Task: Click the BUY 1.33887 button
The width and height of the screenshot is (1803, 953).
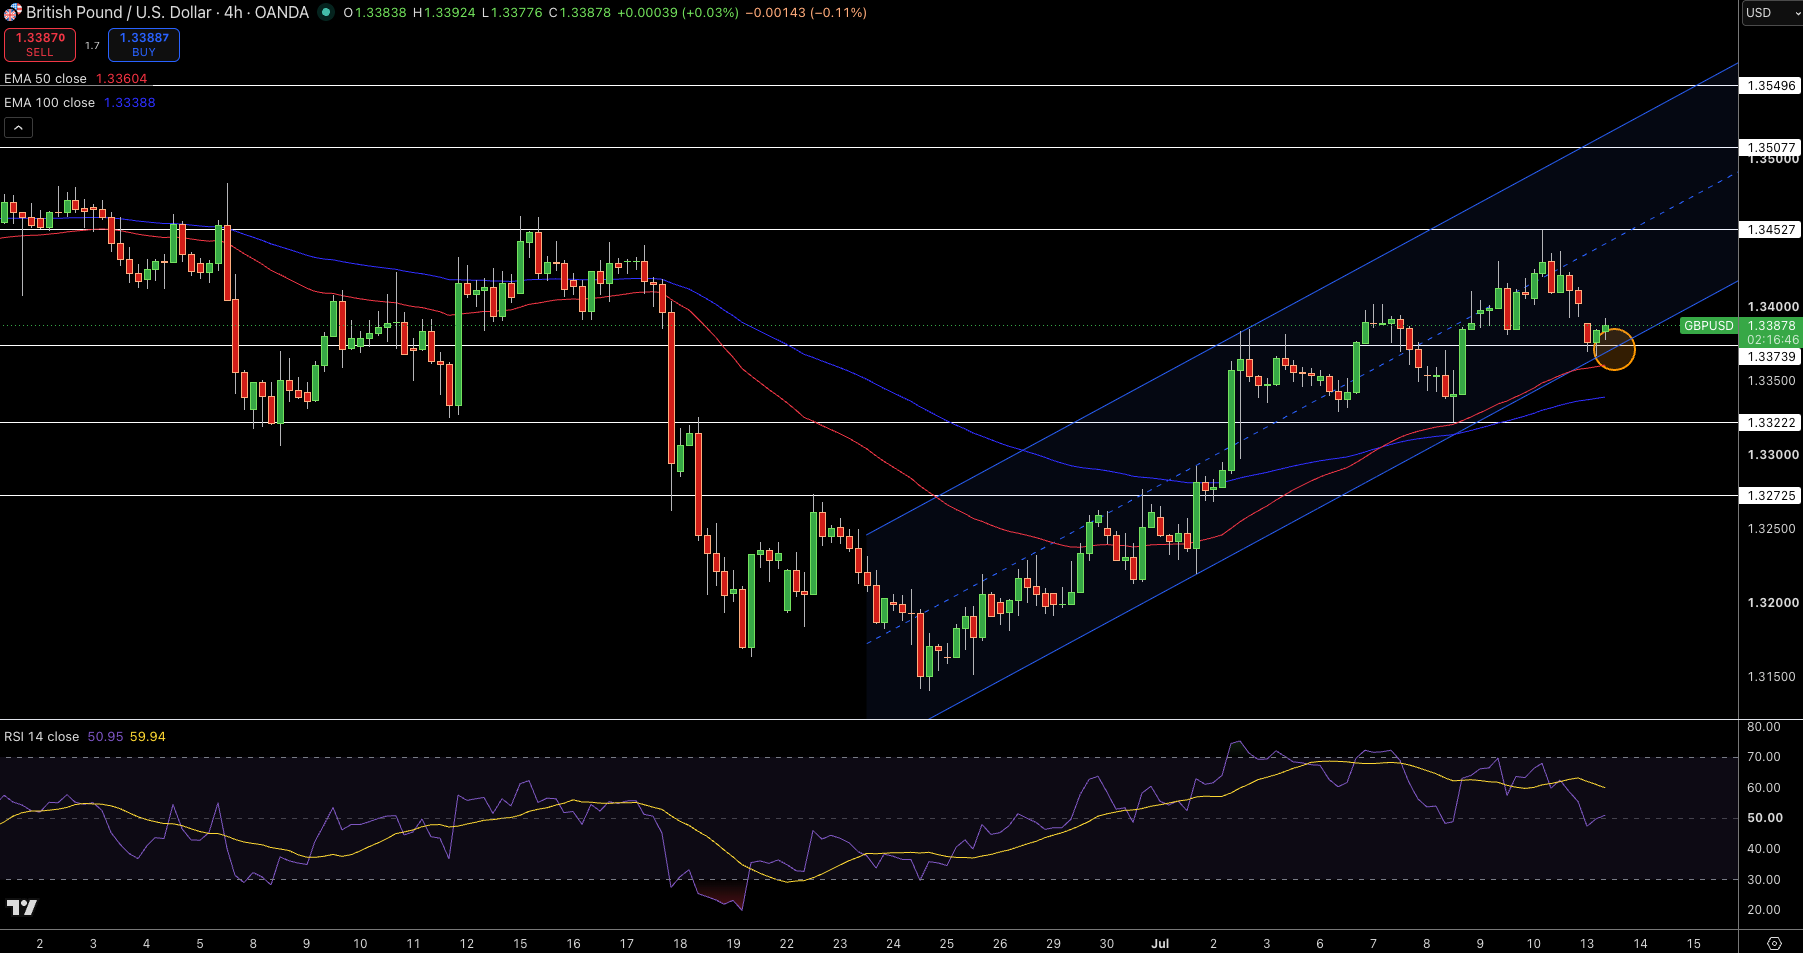Action: [144, 44]
